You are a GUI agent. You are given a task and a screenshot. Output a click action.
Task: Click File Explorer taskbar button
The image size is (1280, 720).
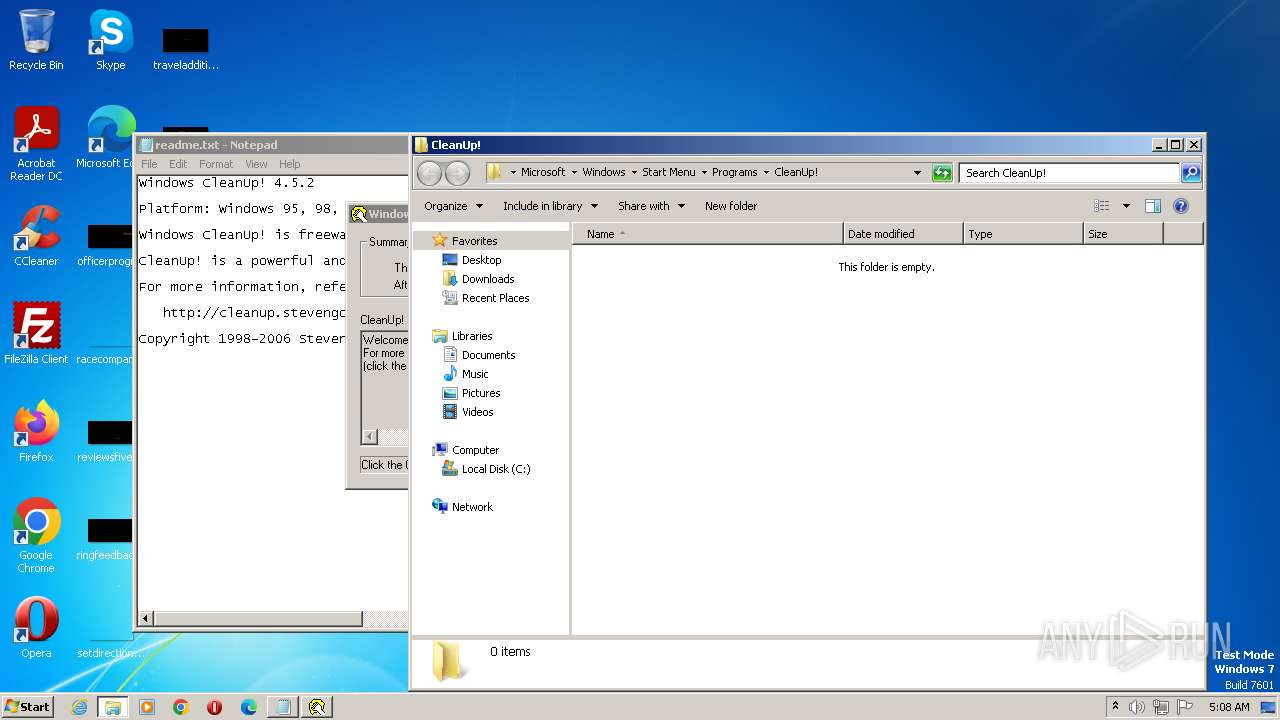[x=113, y=707]
